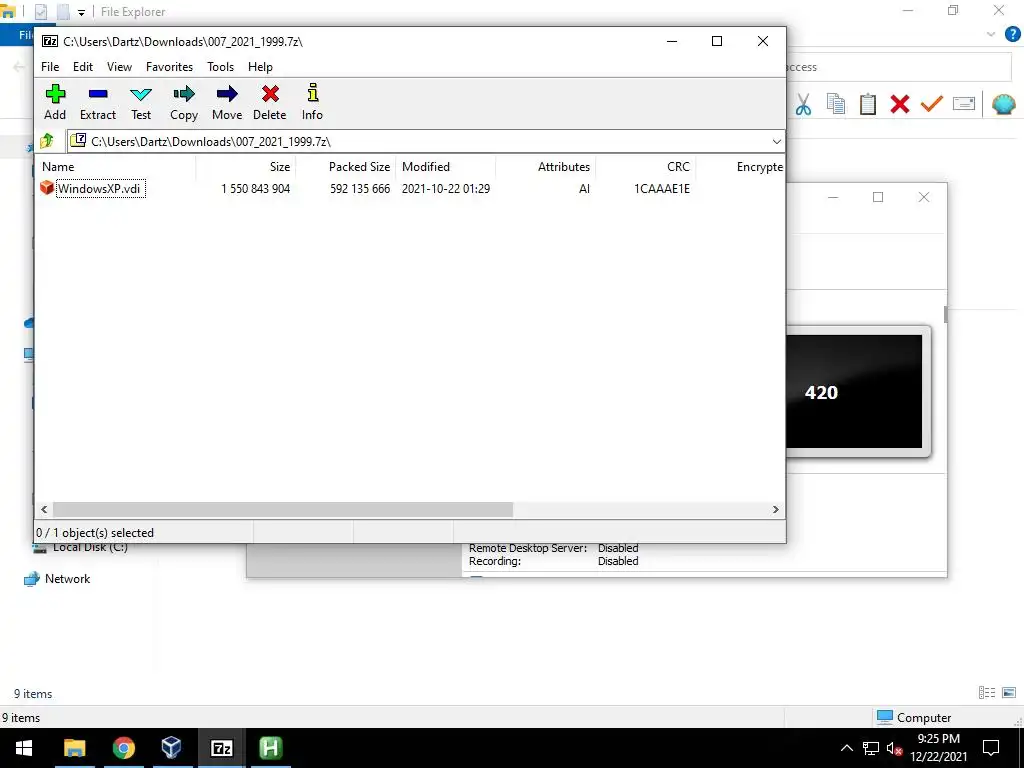Image resolution: width=1024 pixels, height=768 pixels.
Task: Click the network tray icon
Action: pyautogui.click(x=871, y=748)
